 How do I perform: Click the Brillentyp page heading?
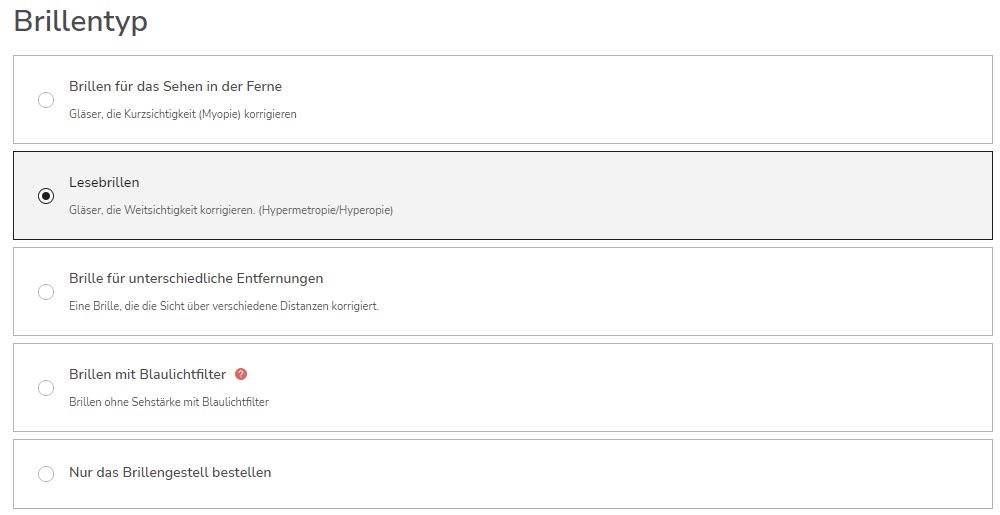click(80, 21)
